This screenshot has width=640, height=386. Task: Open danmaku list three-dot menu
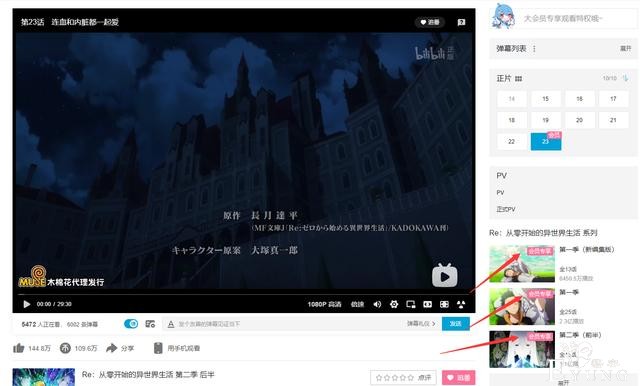pyautogui.click(x=534, y=49)
